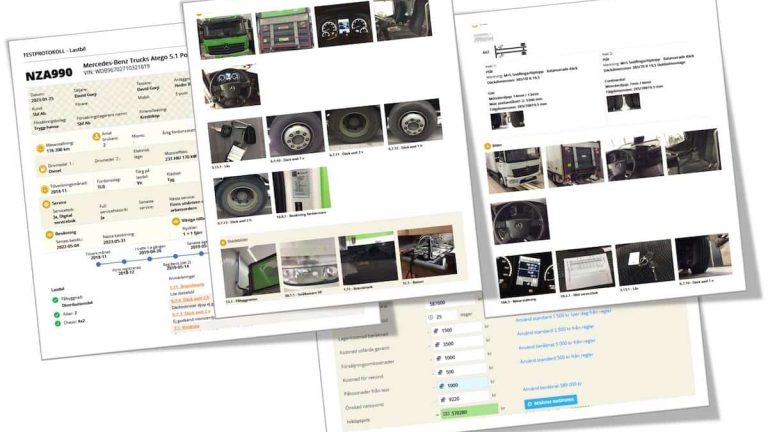
Task: Click the orange Besiktning section icon
Action: point(45,234)
